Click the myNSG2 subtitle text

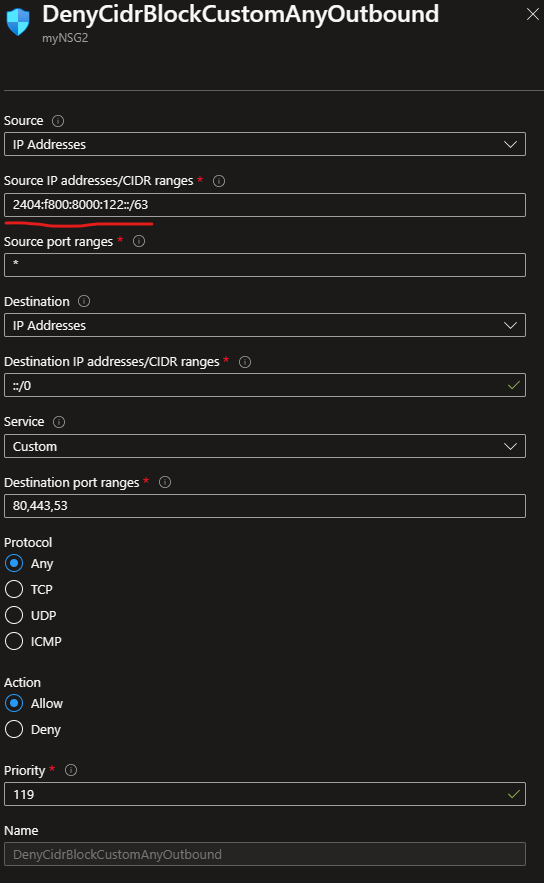[x=65, y=38]
